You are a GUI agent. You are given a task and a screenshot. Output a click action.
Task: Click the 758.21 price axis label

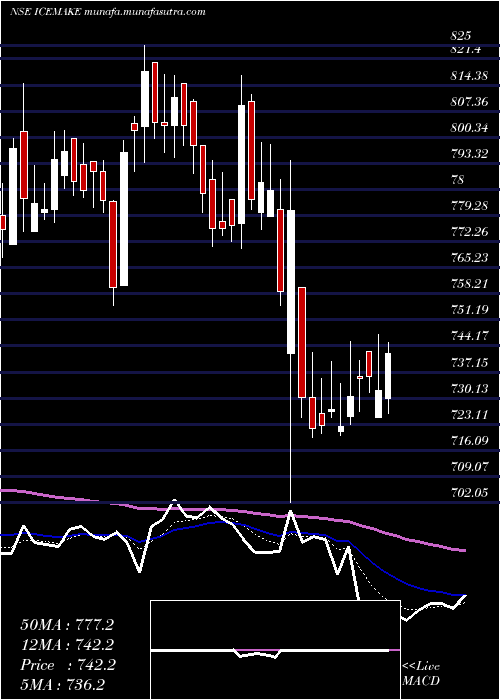tap(469, 284)
